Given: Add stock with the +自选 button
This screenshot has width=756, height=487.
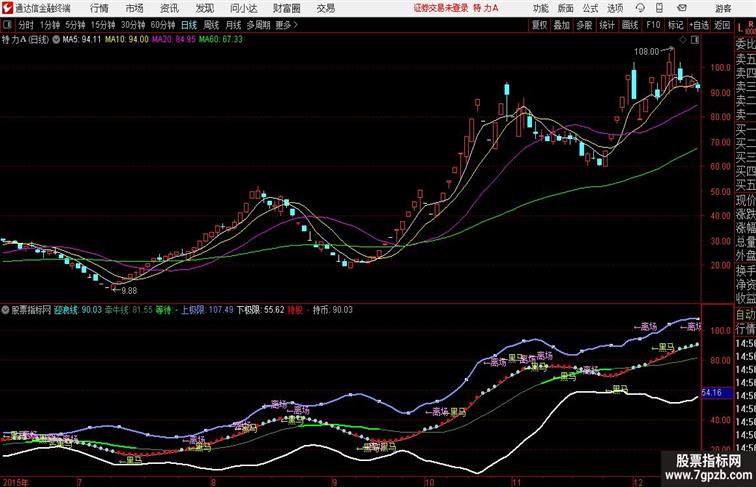Looking at the screenshot, I should tap(699, 25).
